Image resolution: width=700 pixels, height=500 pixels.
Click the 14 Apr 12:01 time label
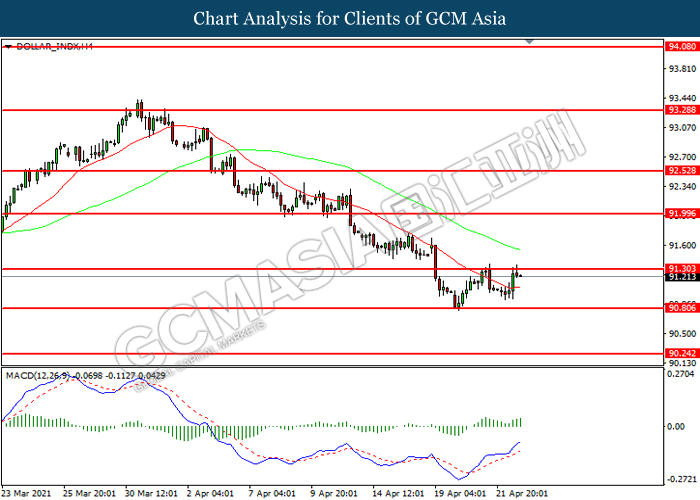tap(399, 493)
